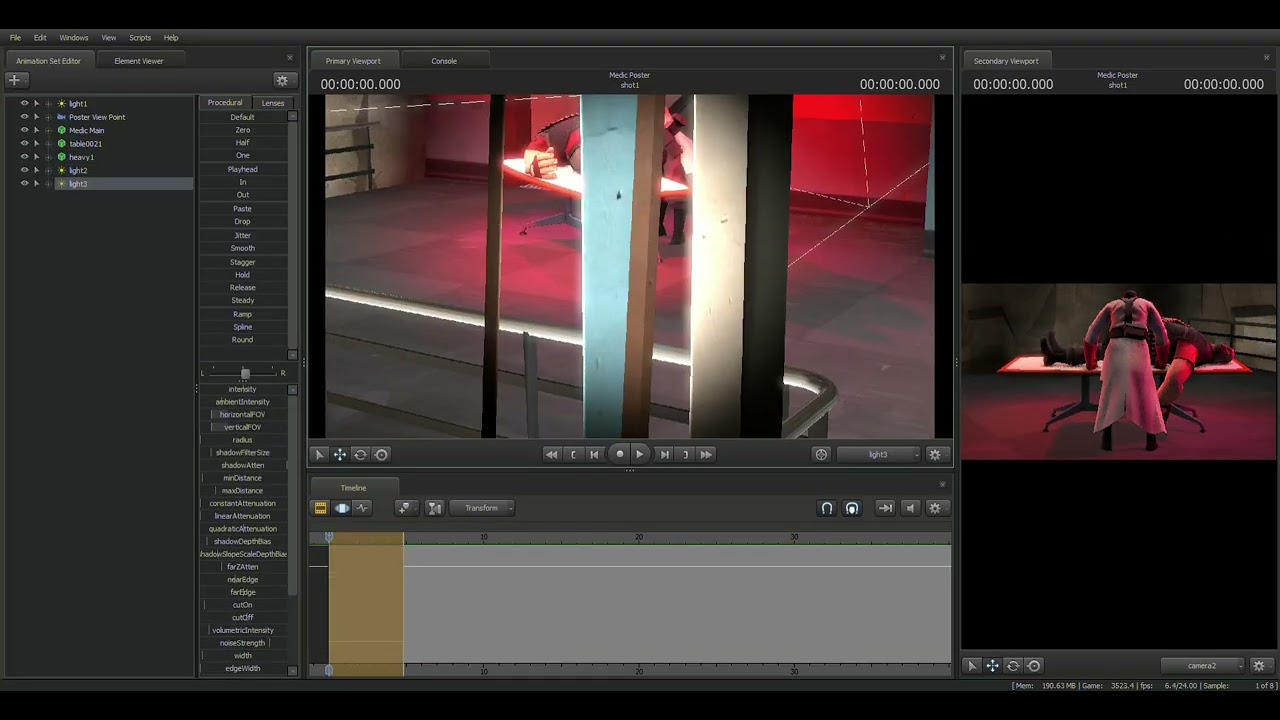1280x720 pixels.
Task: Switch to the Element Viewer tab
Action: click(139, 61)
